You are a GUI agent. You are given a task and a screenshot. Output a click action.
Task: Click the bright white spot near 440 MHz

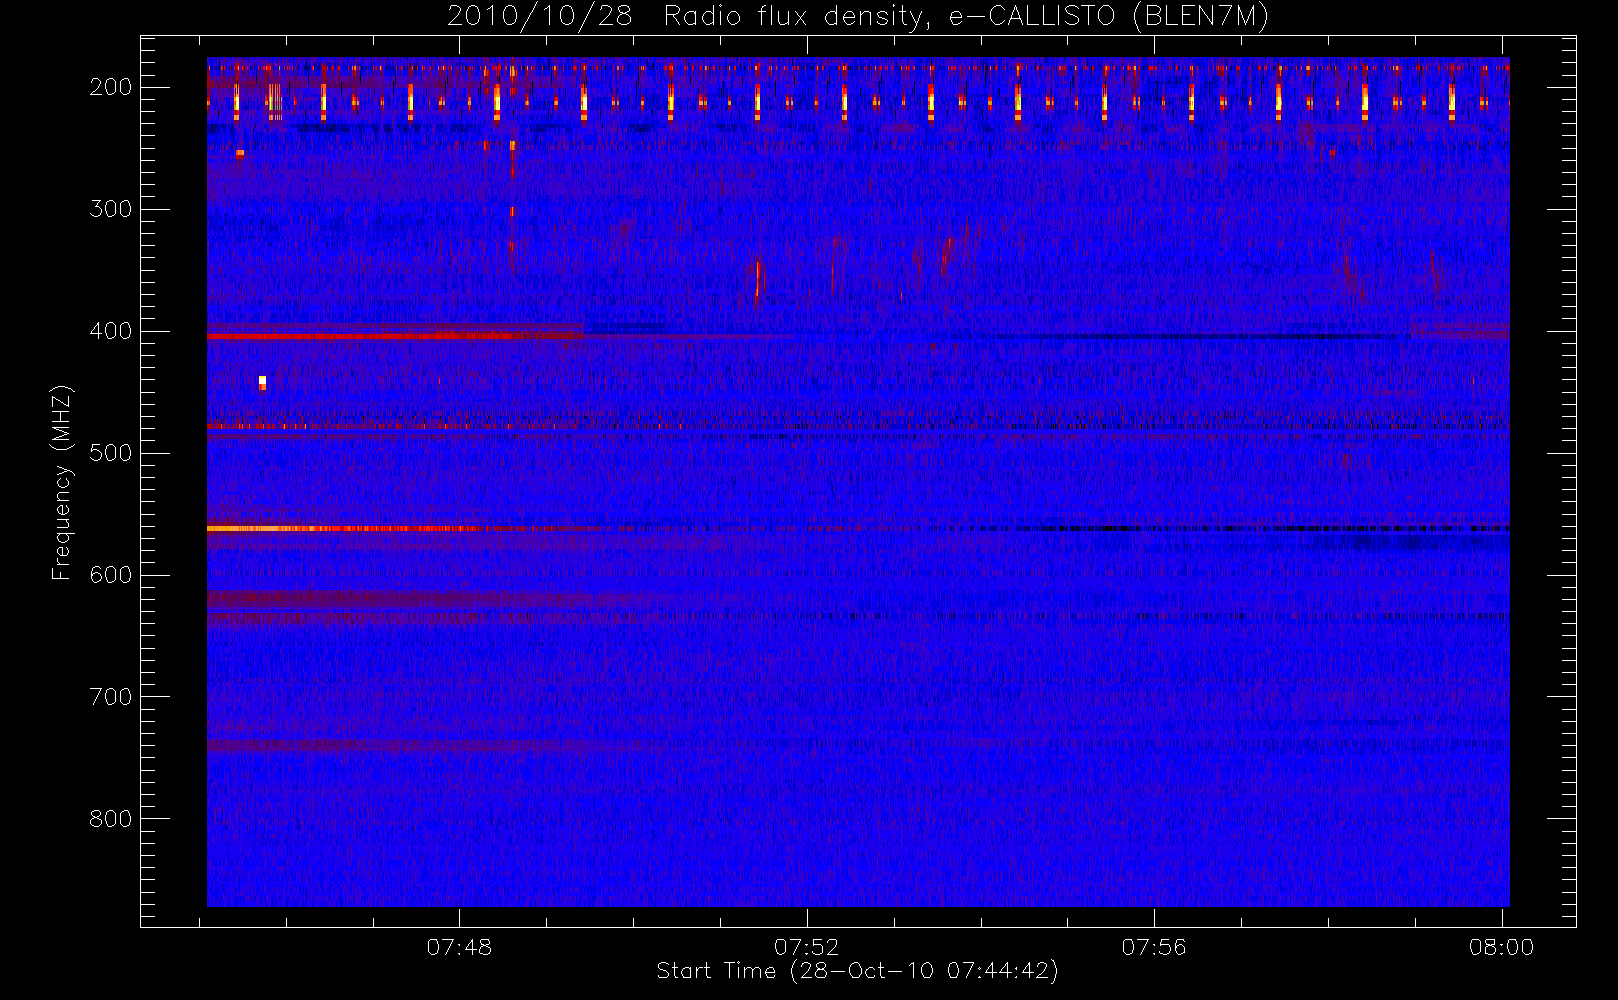coord(262,381)
